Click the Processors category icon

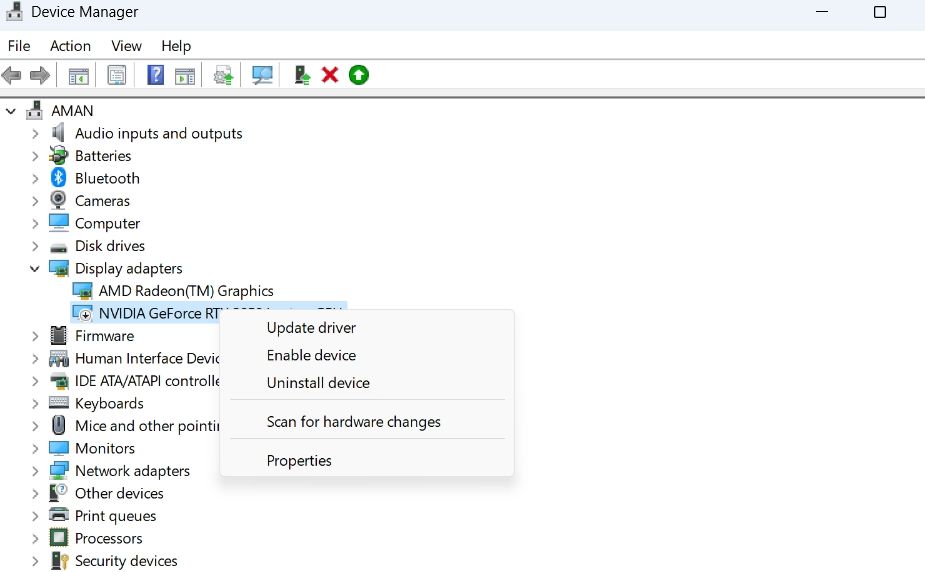(x=58, y=537)
